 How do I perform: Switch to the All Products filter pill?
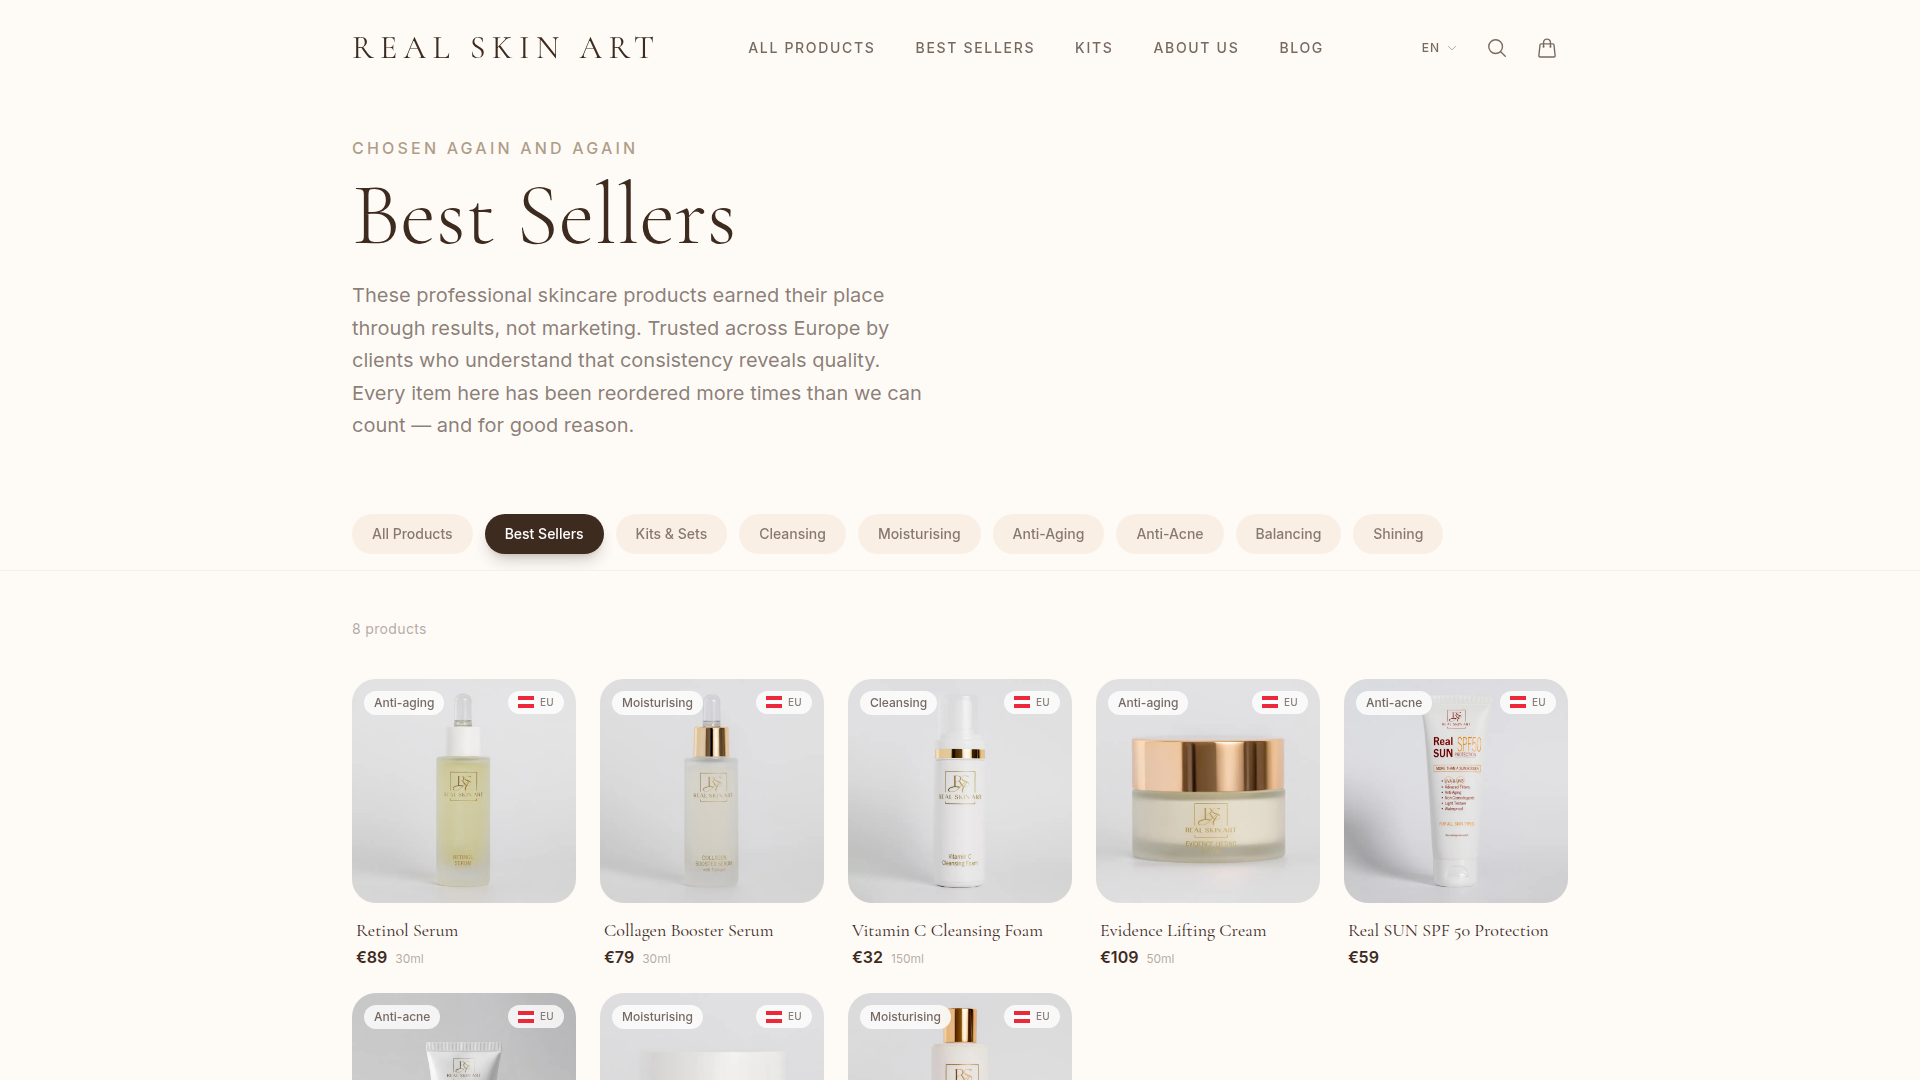[412, 534]
